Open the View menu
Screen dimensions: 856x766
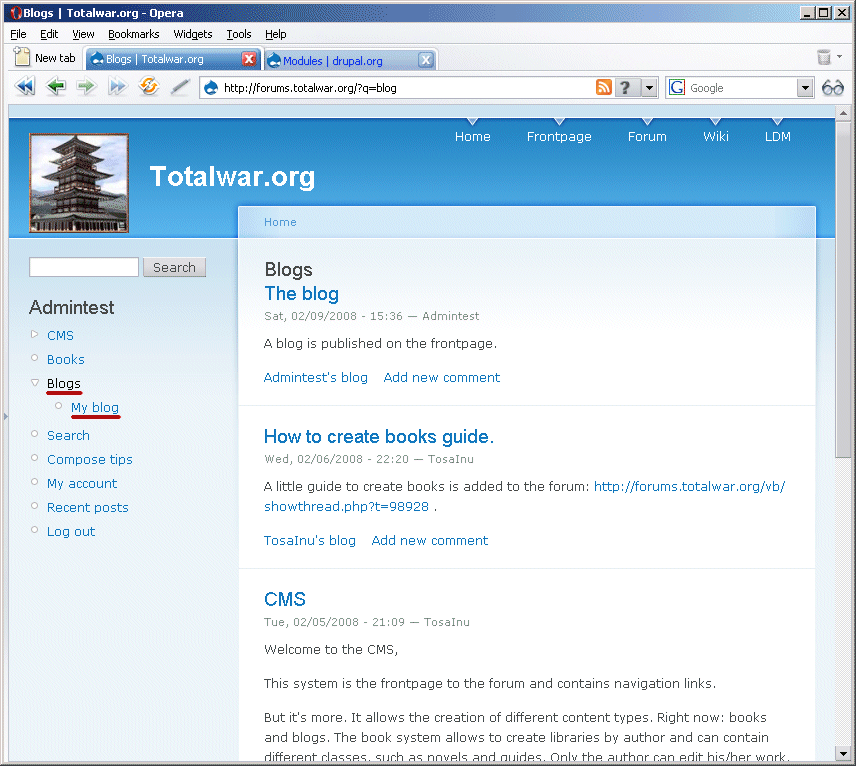(x=83, y=34)
